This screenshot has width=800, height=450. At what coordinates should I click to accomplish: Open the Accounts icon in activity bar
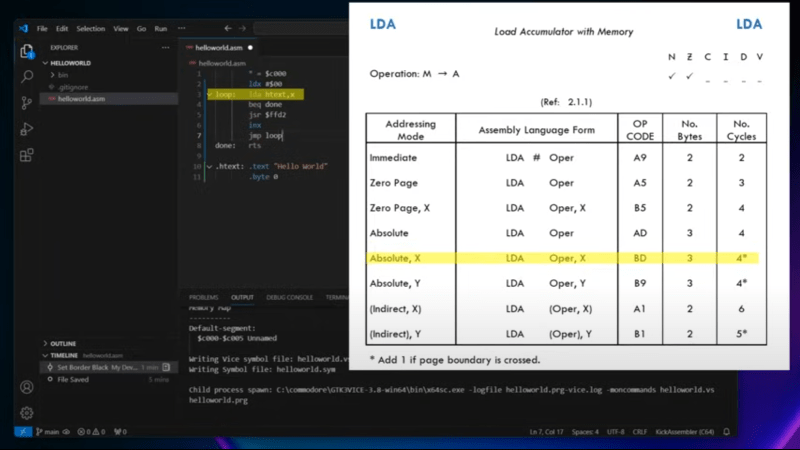coord(27,387)
